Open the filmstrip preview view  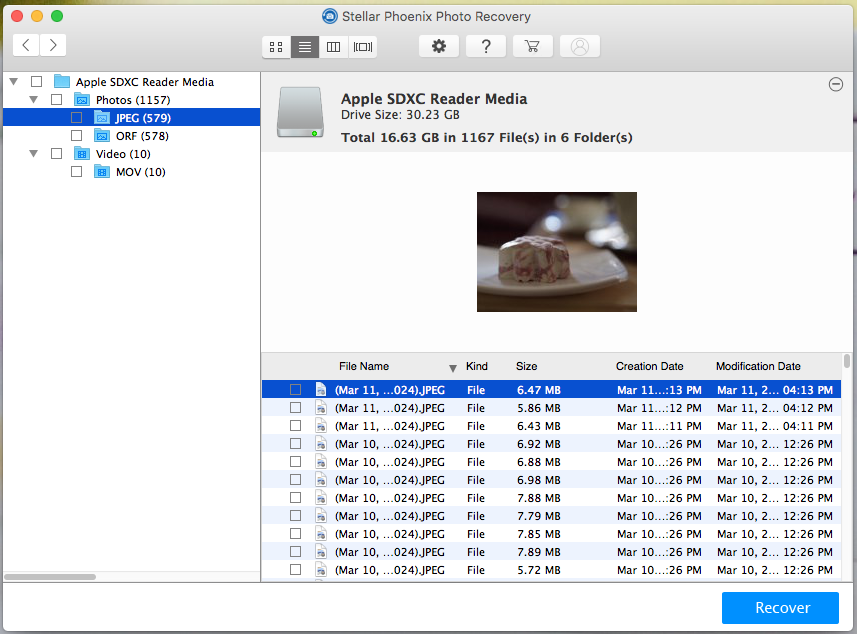362,46
